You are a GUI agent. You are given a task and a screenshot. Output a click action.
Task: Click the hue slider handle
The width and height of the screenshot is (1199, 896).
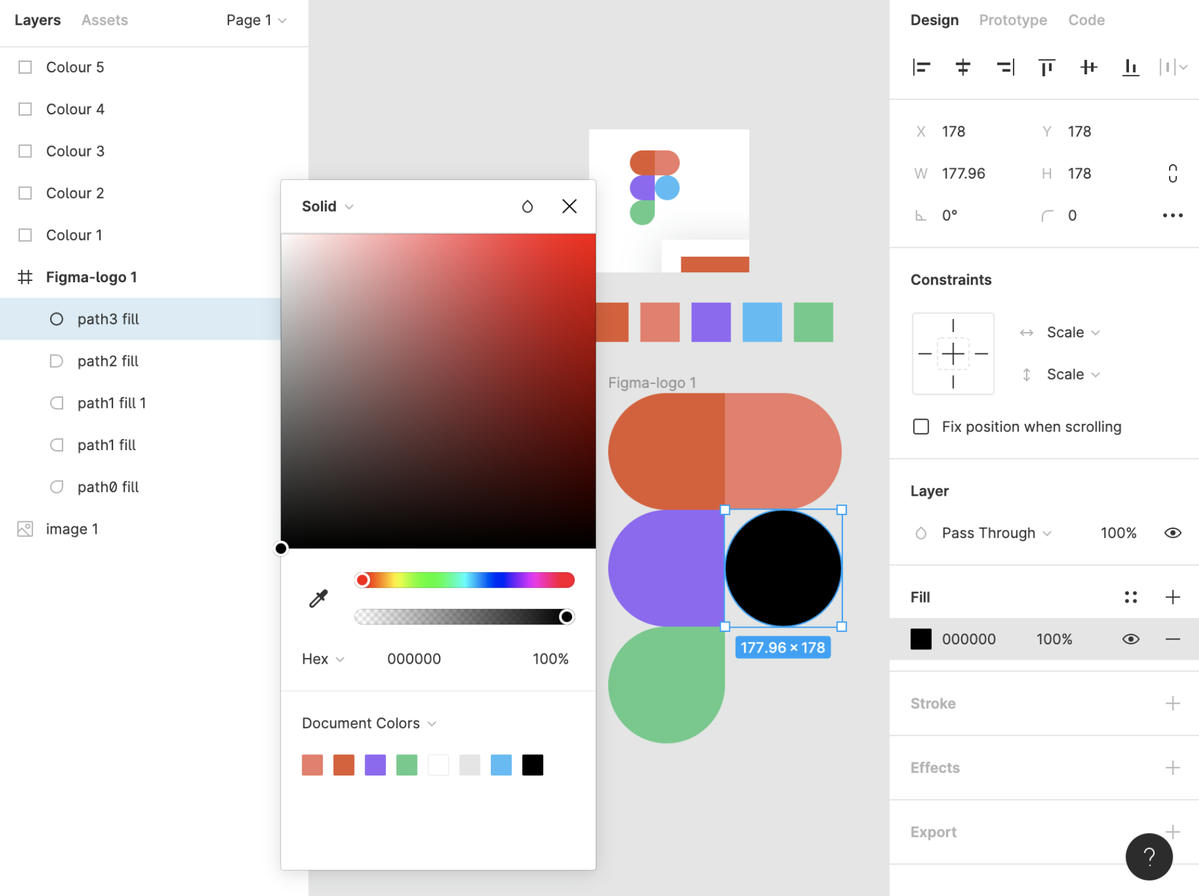pos(362,580)
